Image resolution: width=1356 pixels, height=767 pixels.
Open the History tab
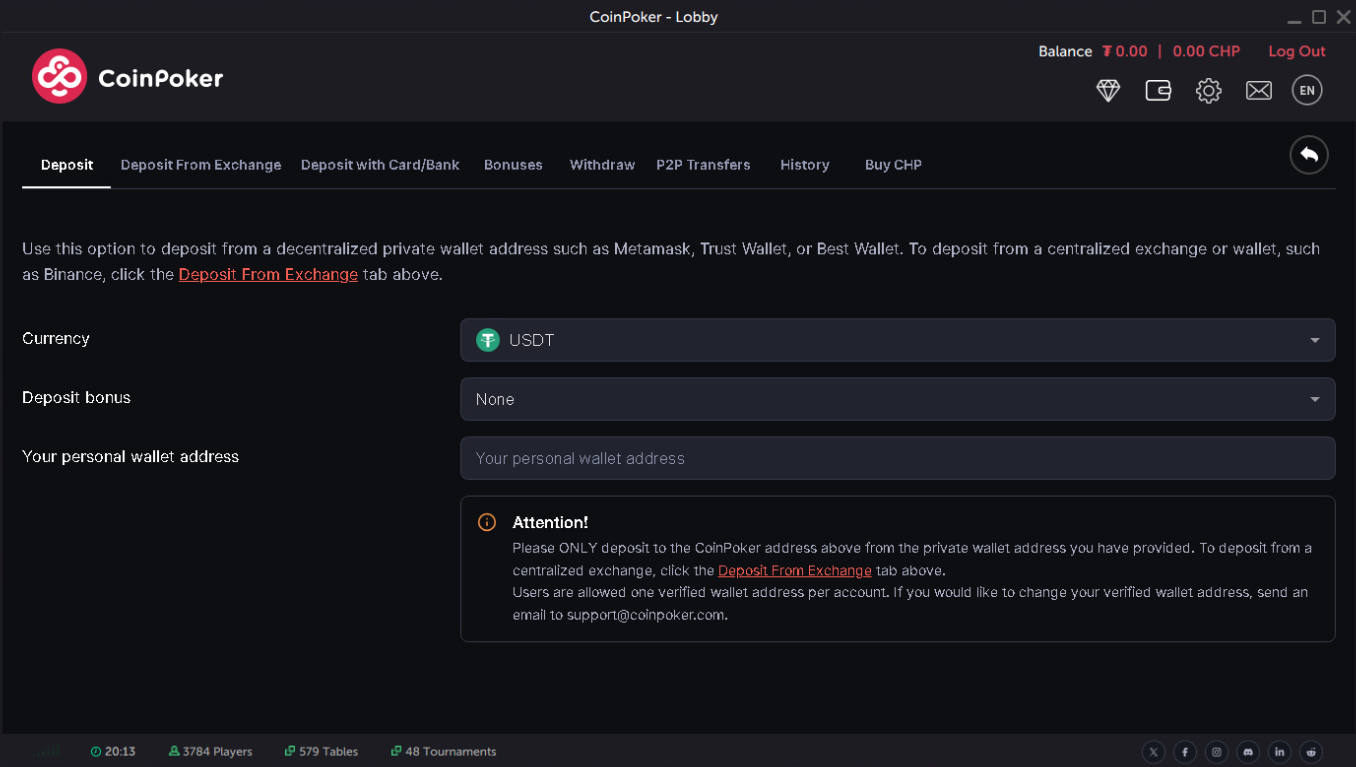[805, 165]
